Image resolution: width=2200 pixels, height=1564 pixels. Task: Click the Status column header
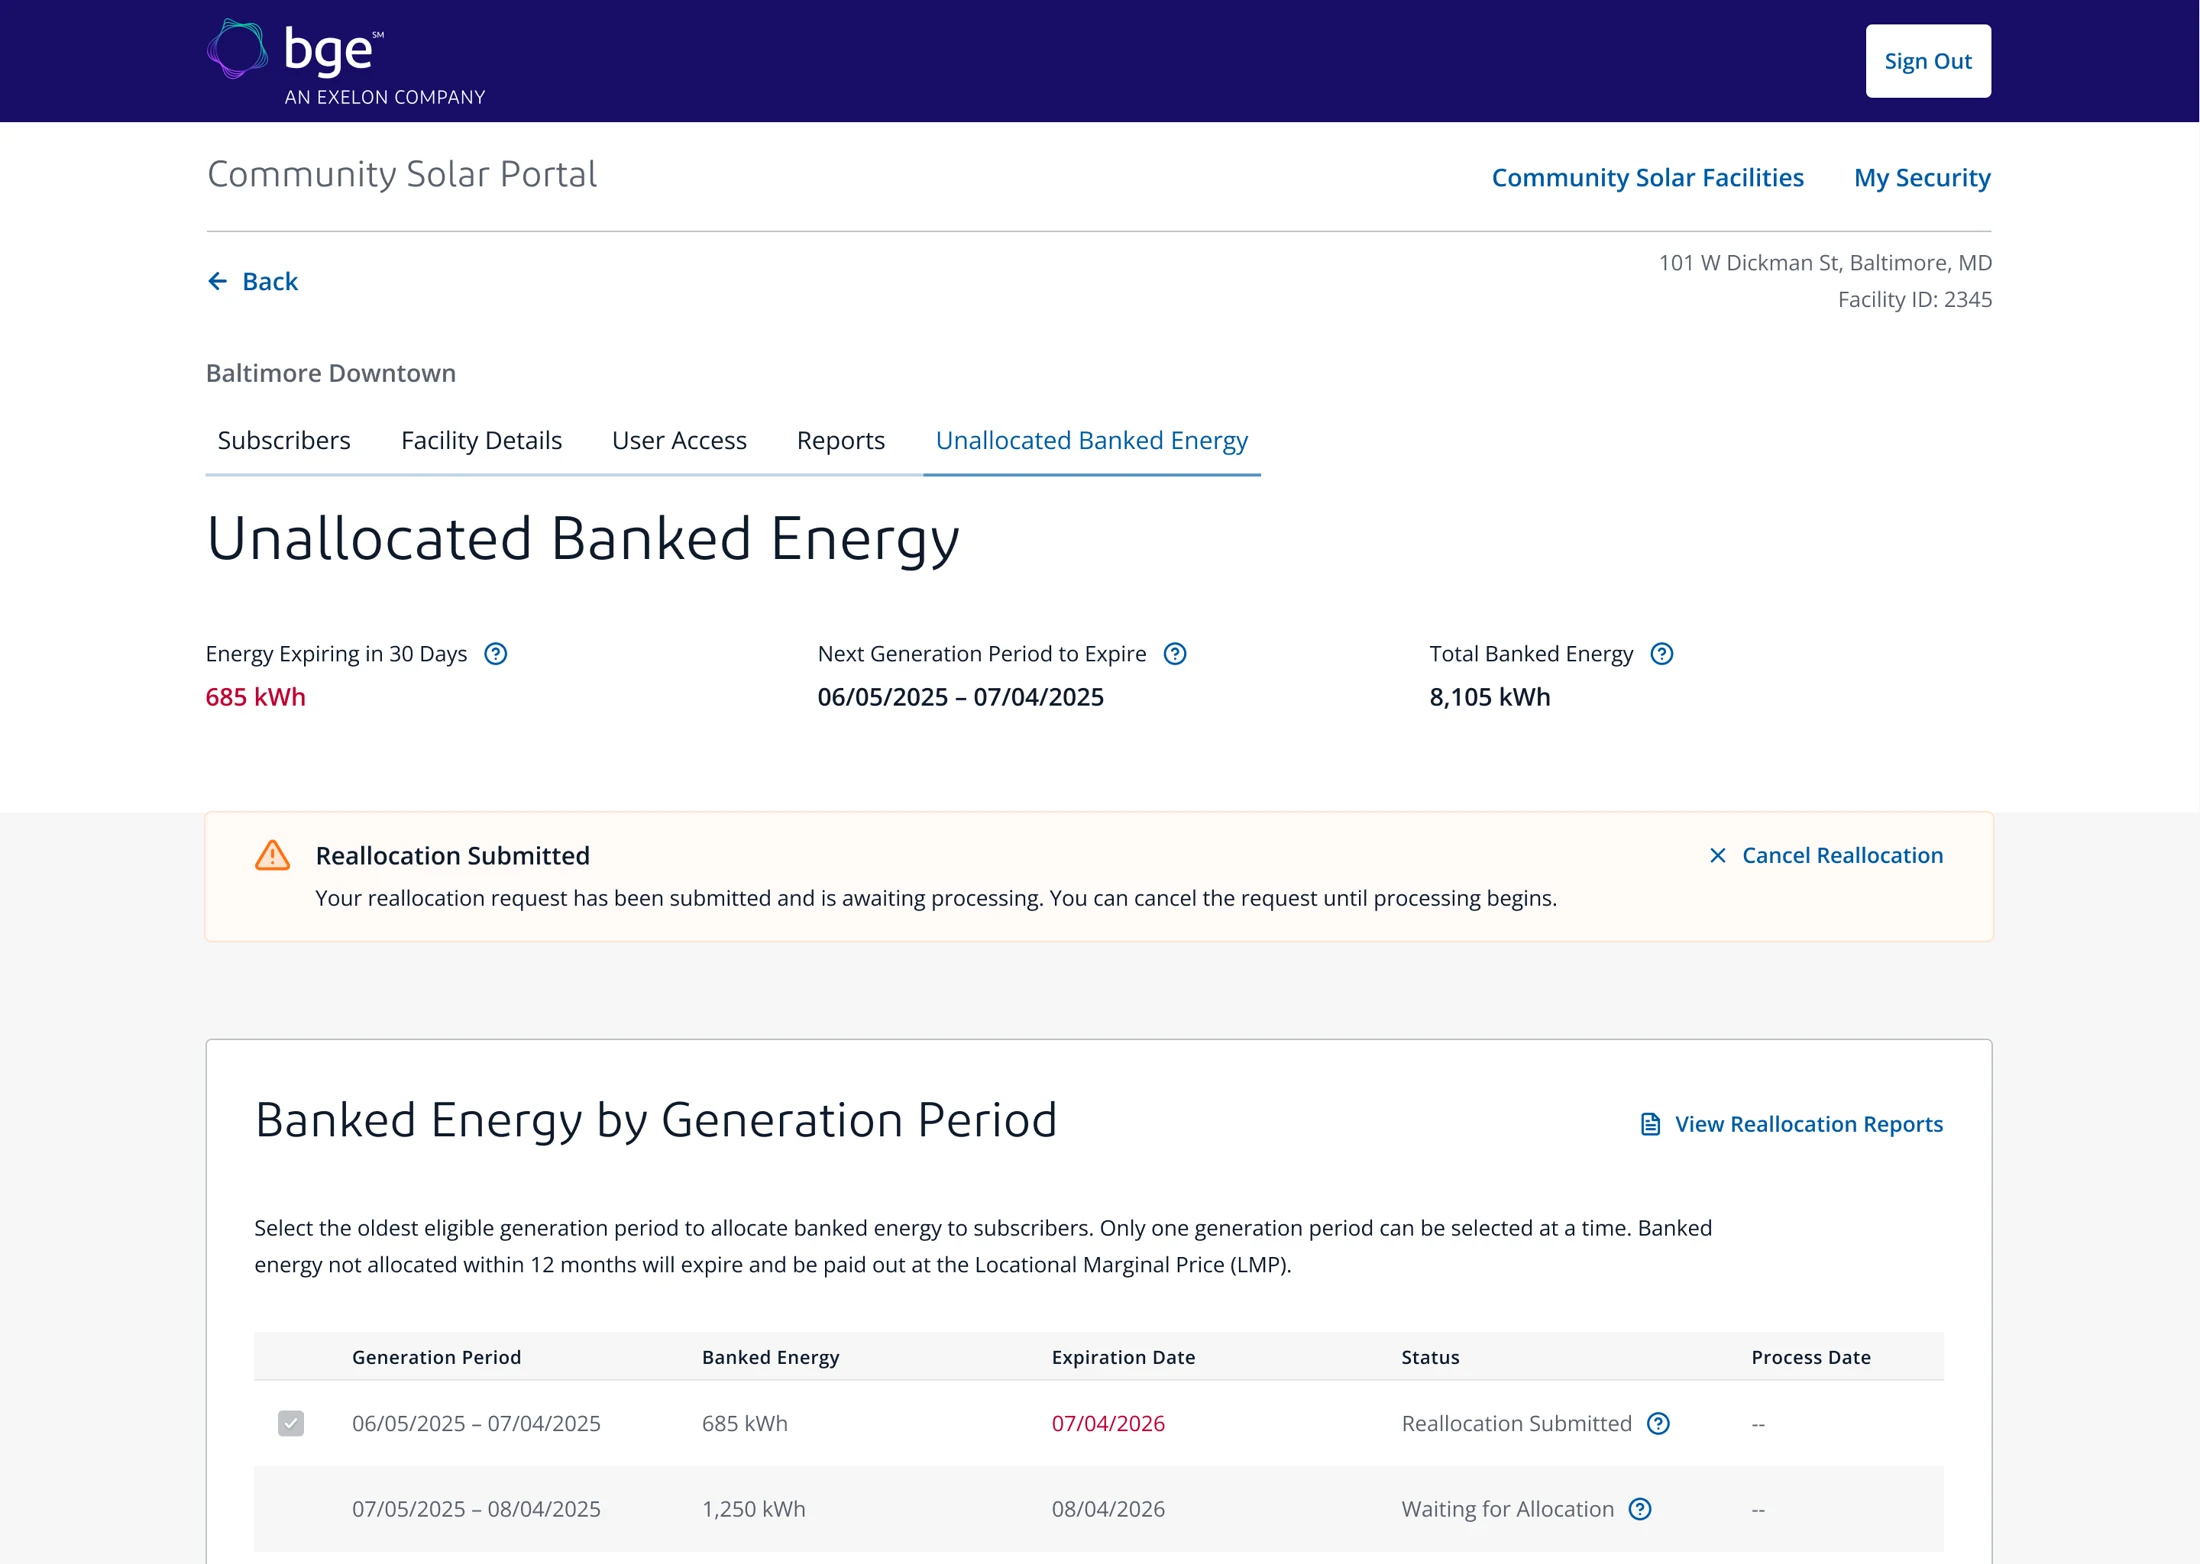(1430, 1357)
